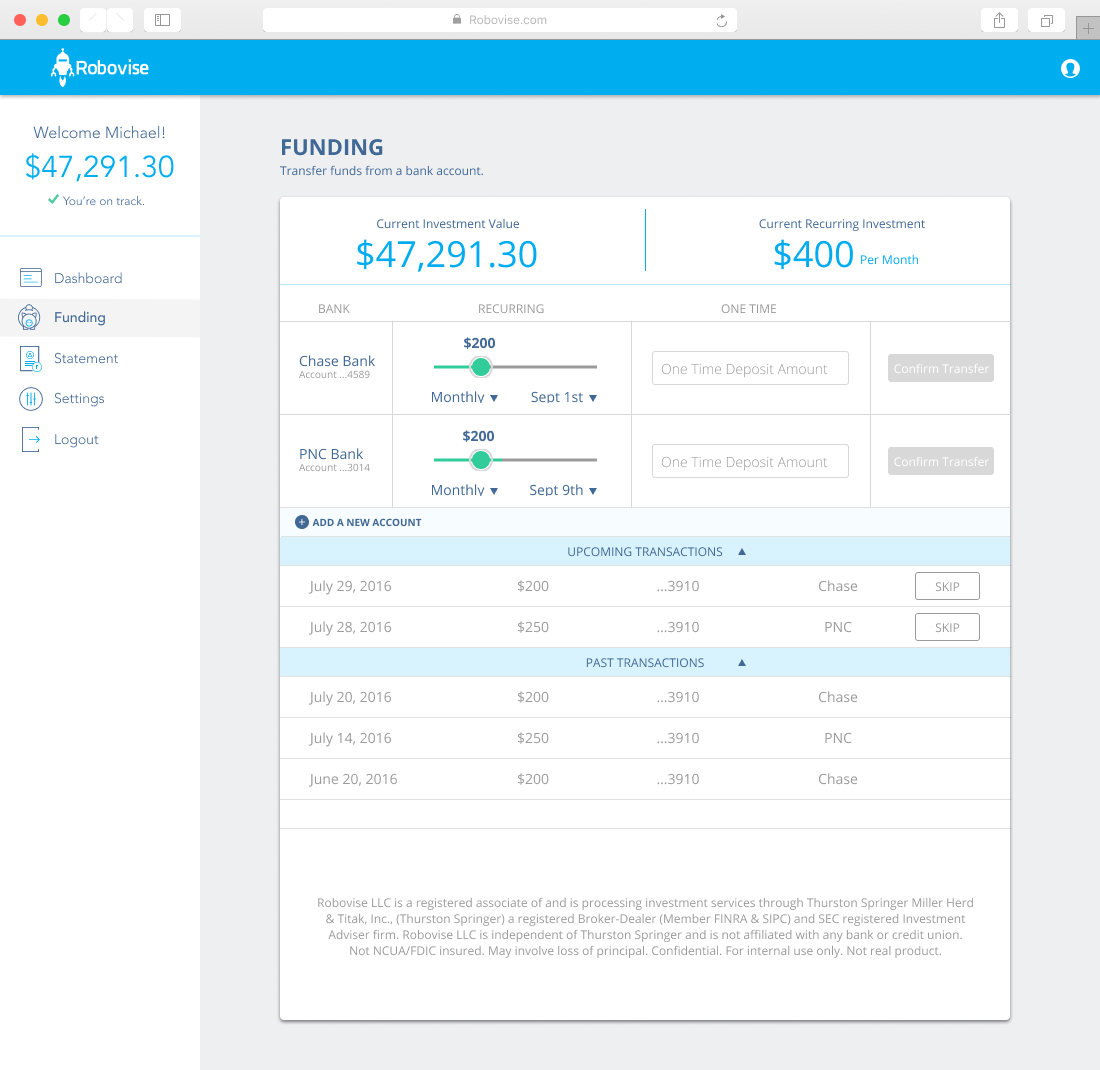Click the Robovise rocket logo

click(x=99, y=67)
